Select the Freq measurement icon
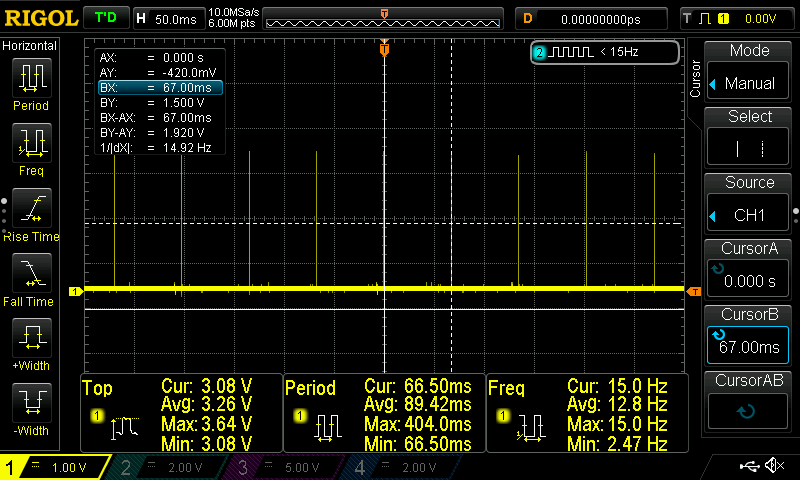Image resolution: width=800 pixels, height=480 pixels. click(31, 143)
